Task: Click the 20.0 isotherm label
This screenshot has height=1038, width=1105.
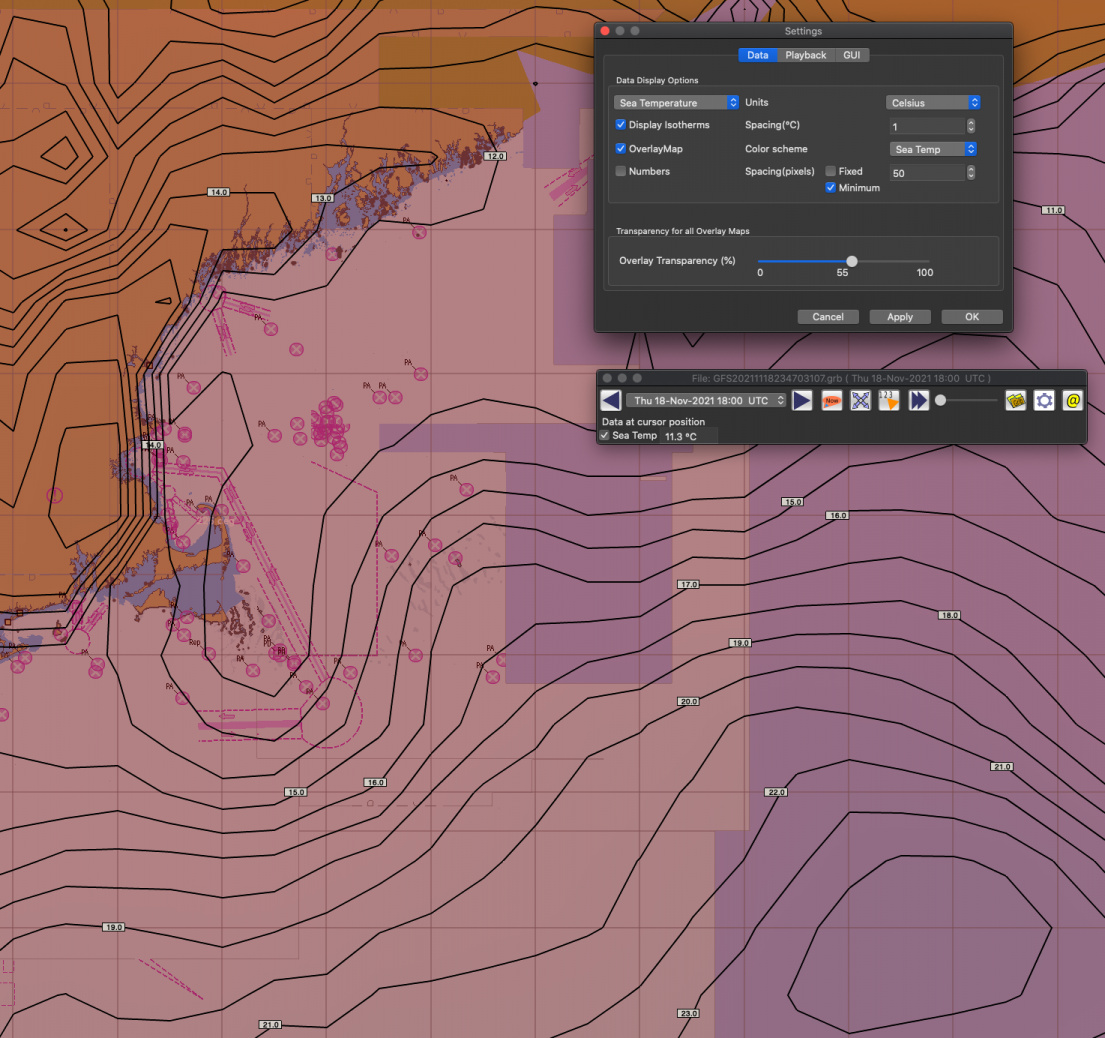Action: pos(689,702)
